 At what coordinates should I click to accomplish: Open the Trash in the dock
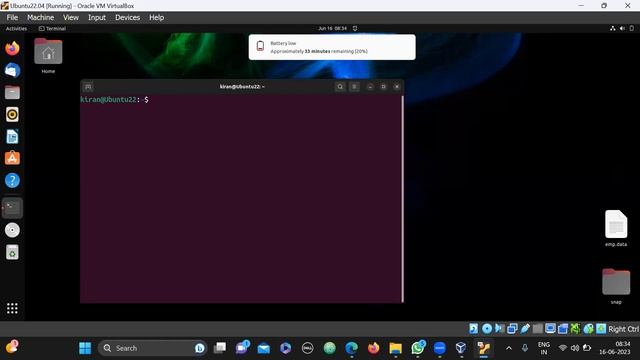pos(12,252)
